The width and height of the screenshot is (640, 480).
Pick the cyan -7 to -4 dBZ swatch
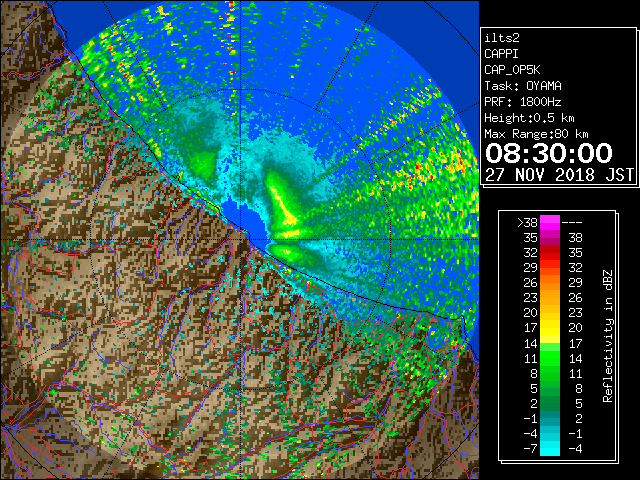[550, 449]
